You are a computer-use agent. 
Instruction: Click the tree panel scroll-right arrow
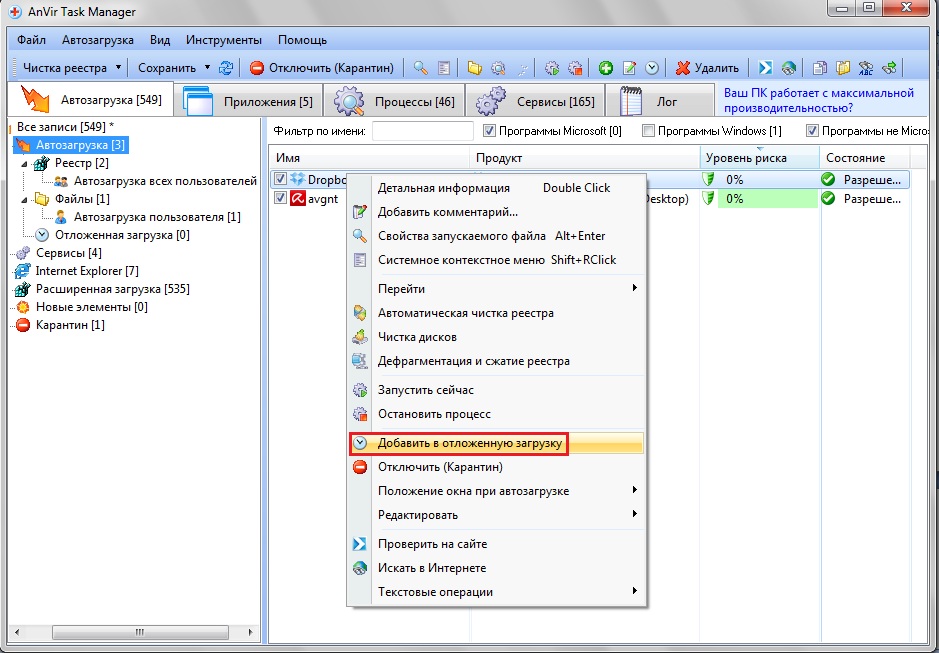250,632
